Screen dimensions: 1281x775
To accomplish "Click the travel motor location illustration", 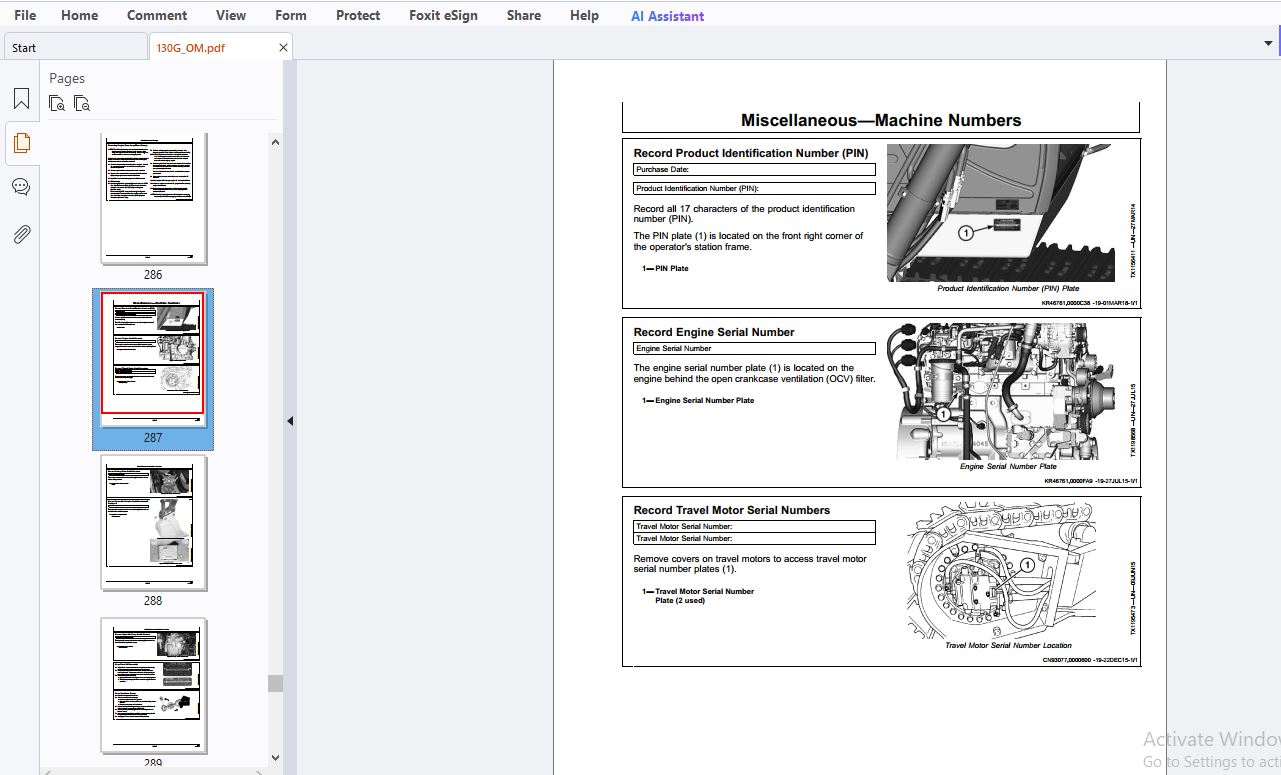I will click(x=1003, y=571).
